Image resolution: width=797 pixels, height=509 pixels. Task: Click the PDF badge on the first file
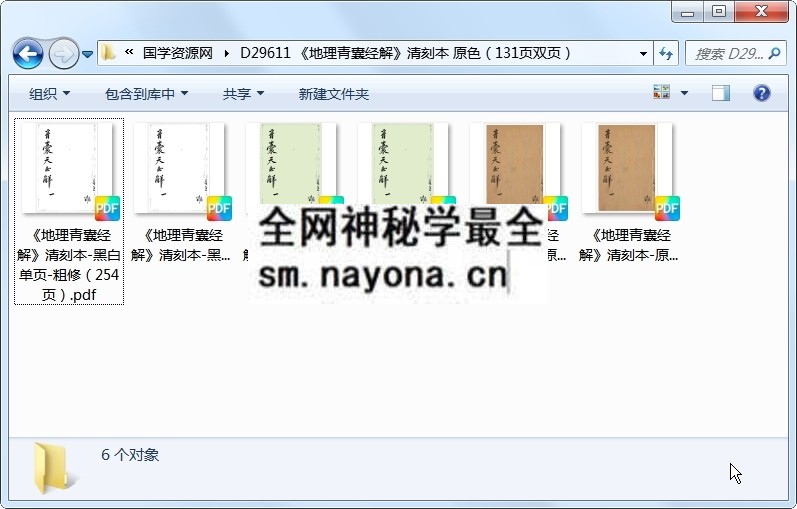tap(107, 208)
